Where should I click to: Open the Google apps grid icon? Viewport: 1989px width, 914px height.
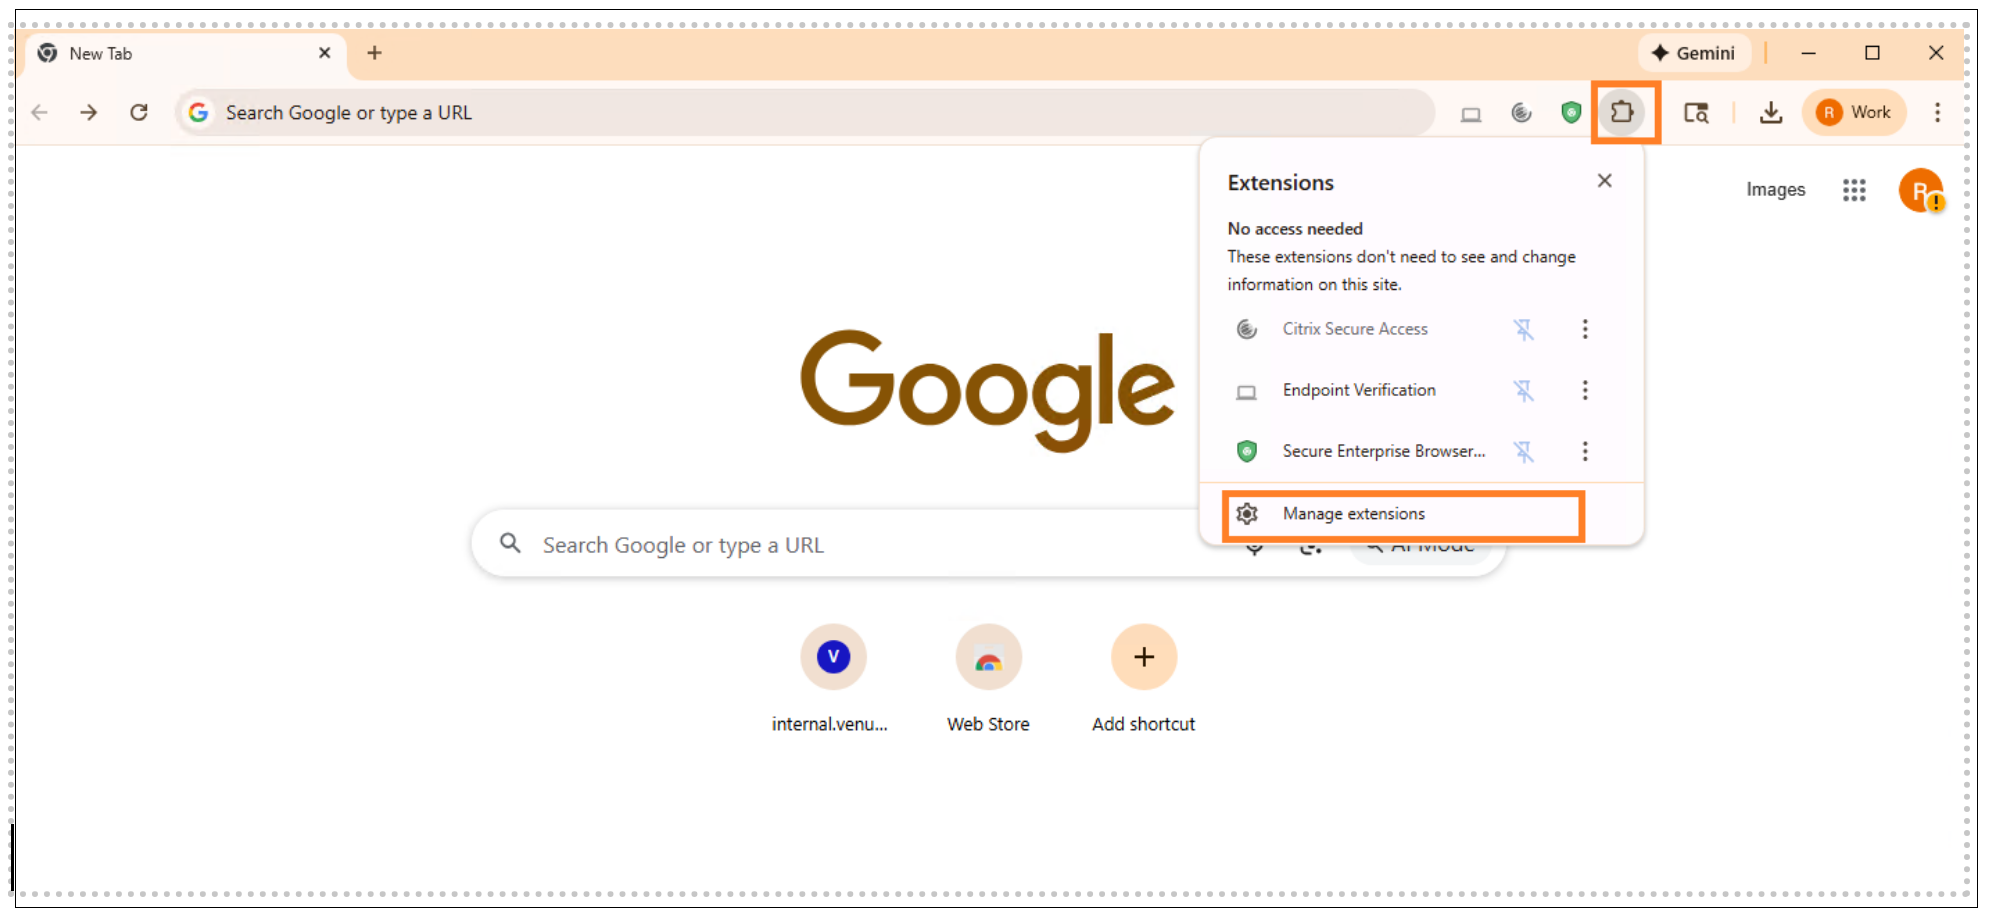click(1854, 189)
